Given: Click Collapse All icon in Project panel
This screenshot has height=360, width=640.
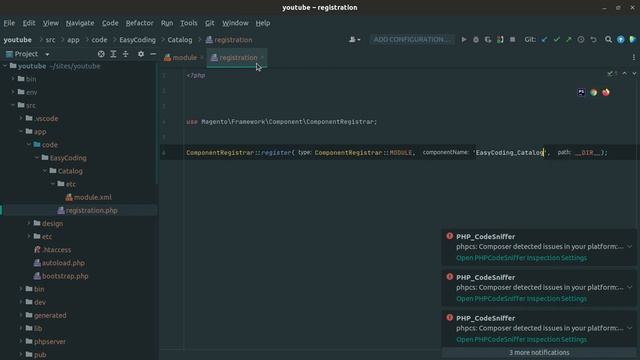Looking at the screenshot, I should [125, 54].
